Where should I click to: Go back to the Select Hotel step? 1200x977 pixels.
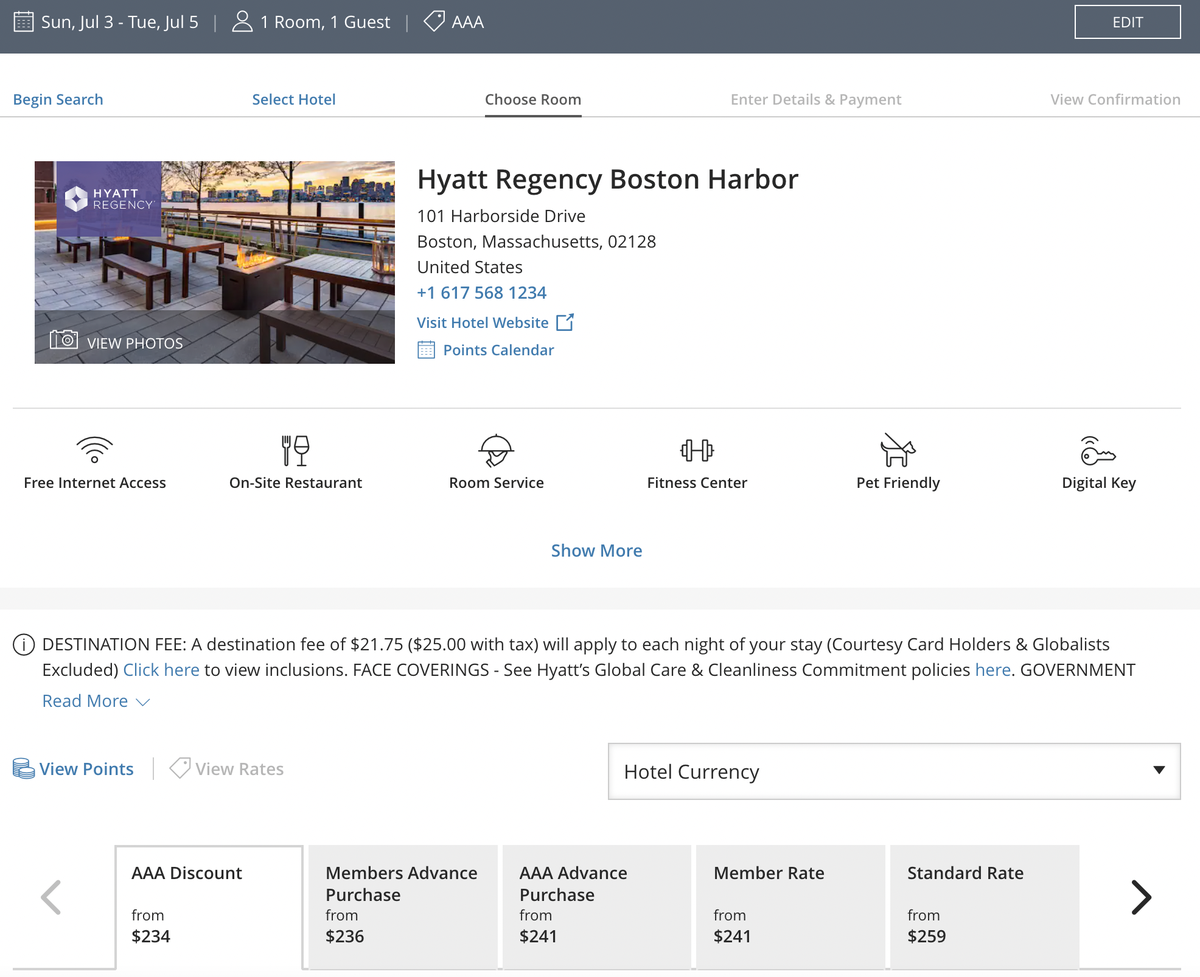293,99
